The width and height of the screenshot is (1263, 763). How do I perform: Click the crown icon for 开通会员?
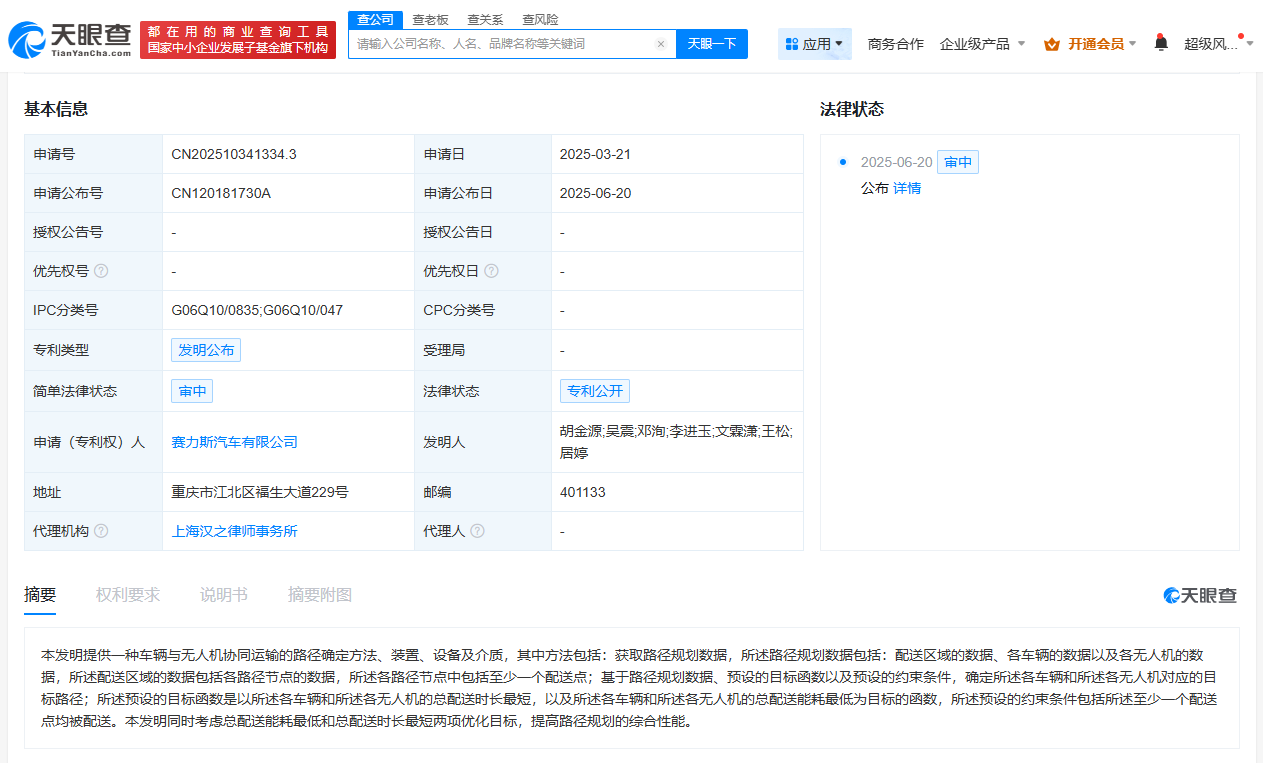1051,44
